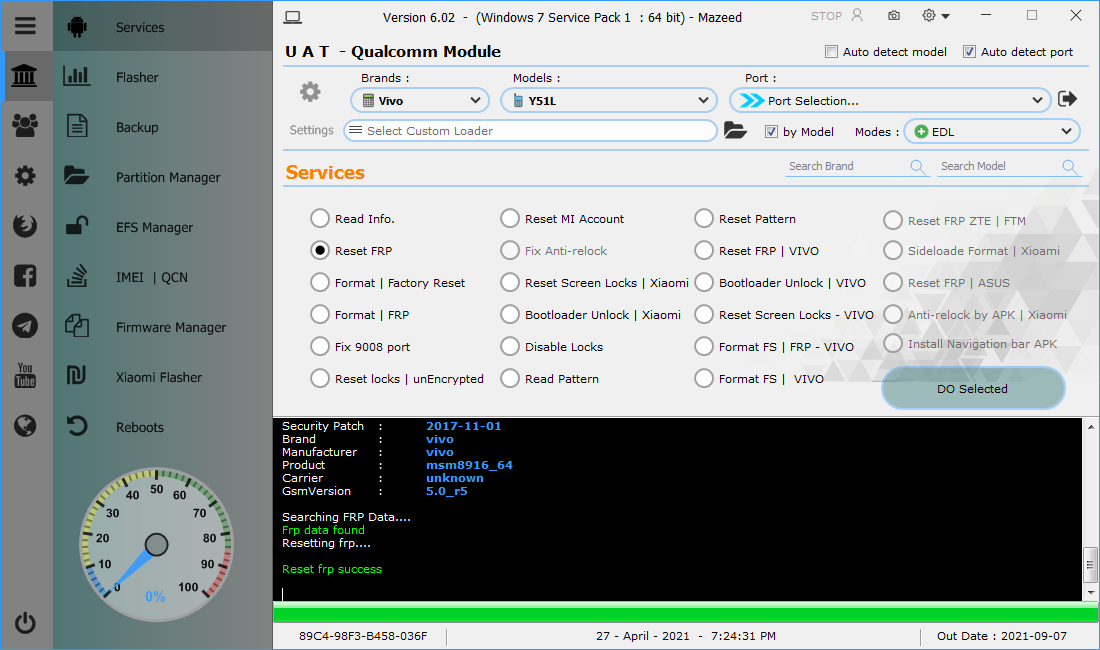The width and height of the screenshot is (1100, 650).
Task: Click the arrow icon beside Port Selection
Action: pyautogui.click(x=1067, y=99)
